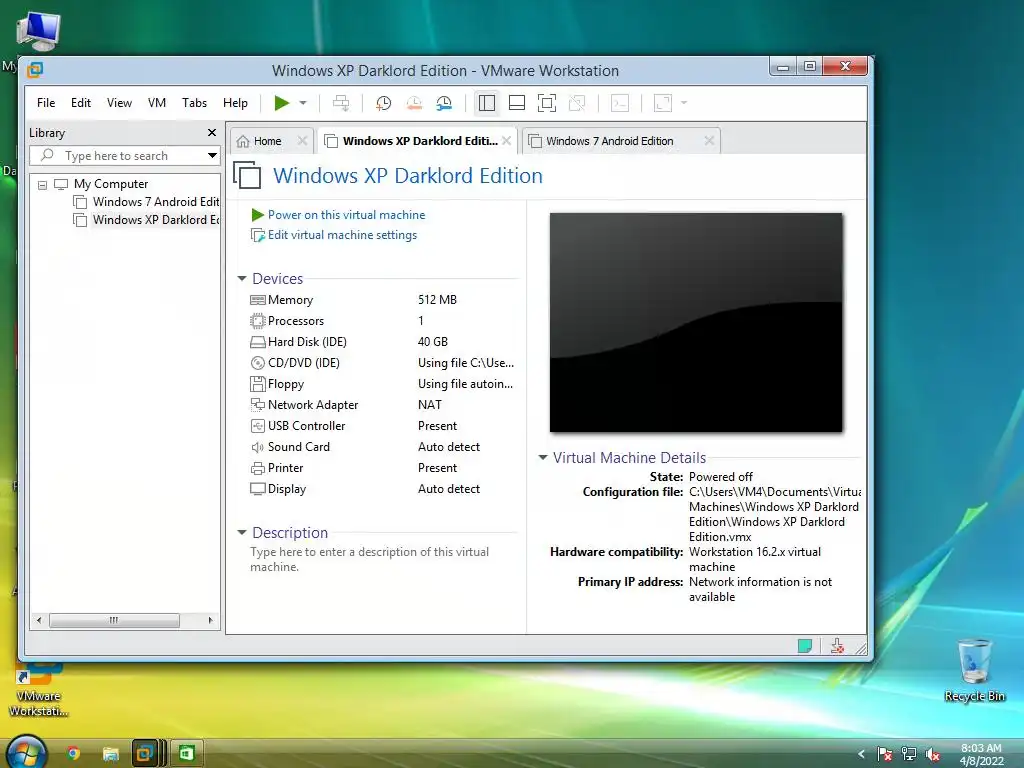Open the View menu
Screen dimensions: 1024x768
(120, 103)
